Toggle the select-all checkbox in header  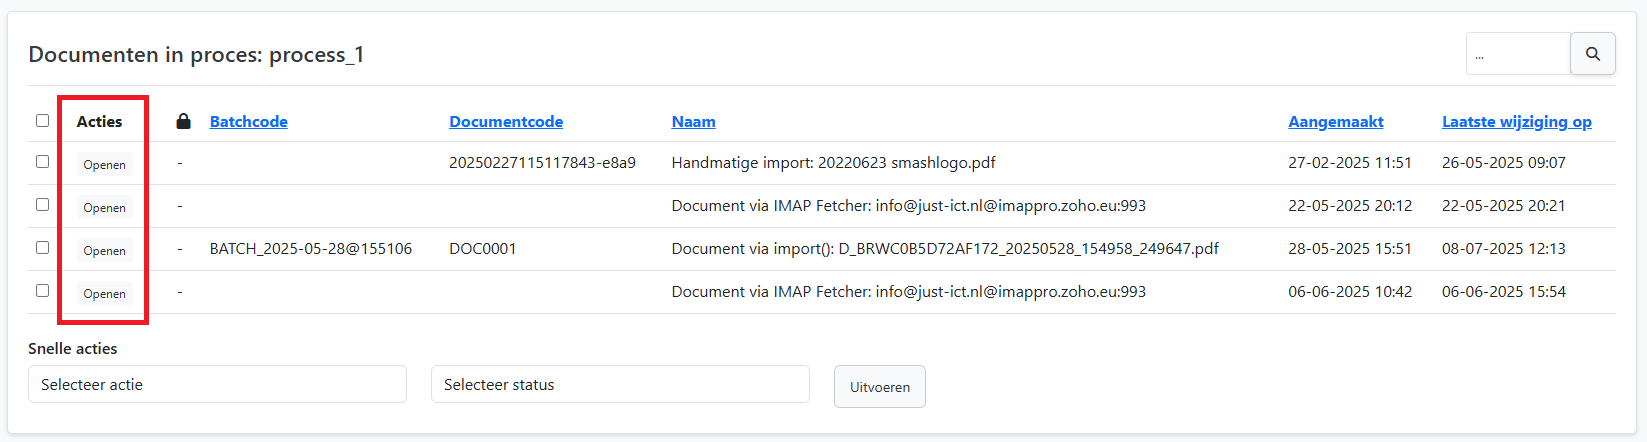pos(42,120)
